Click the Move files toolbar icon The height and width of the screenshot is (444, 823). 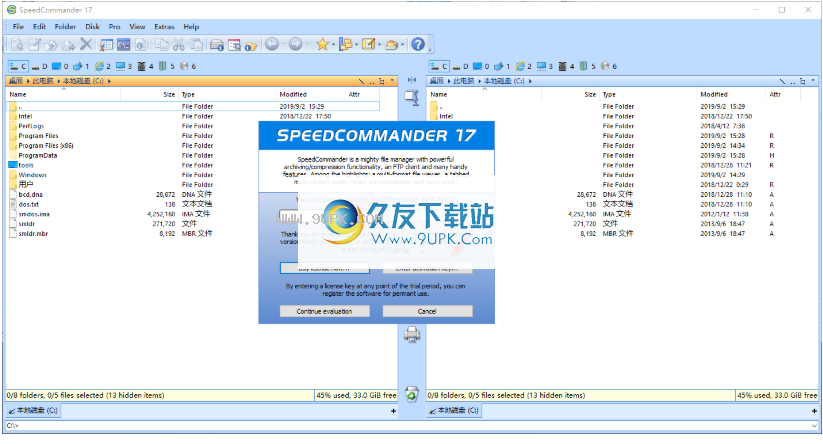(x=69, y=45)
